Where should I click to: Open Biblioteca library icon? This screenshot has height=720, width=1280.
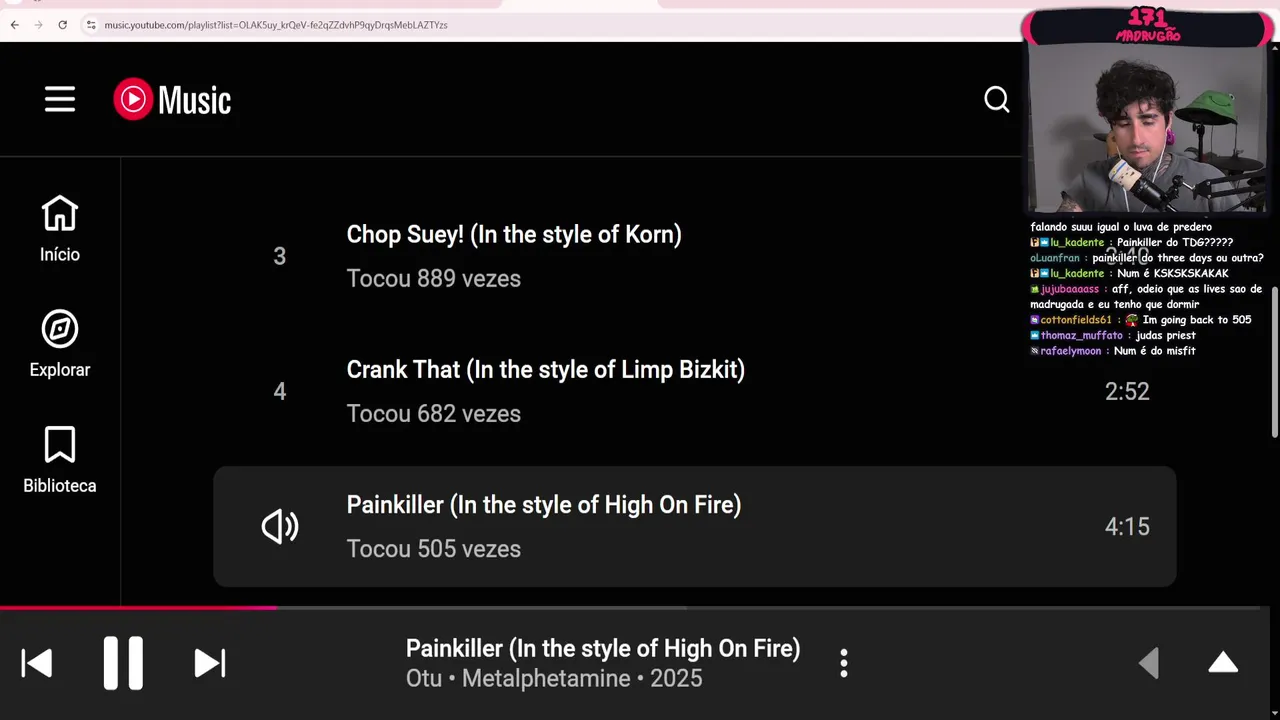60,460
